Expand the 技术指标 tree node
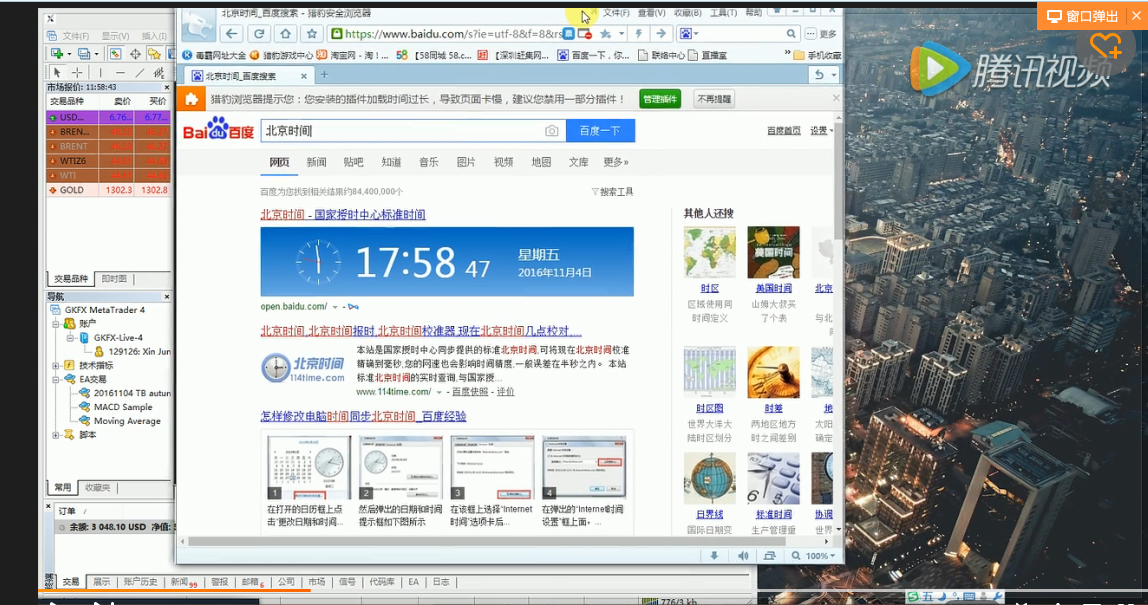This screenshot has width=1148, height=605. [x=56, y=365]
